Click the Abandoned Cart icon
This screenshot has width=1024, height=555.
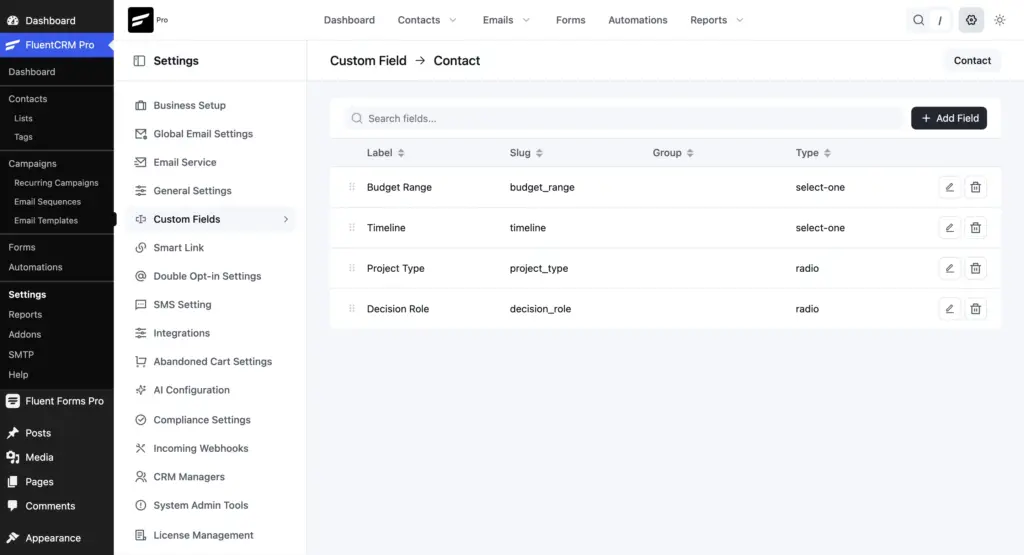coord(140,361)
